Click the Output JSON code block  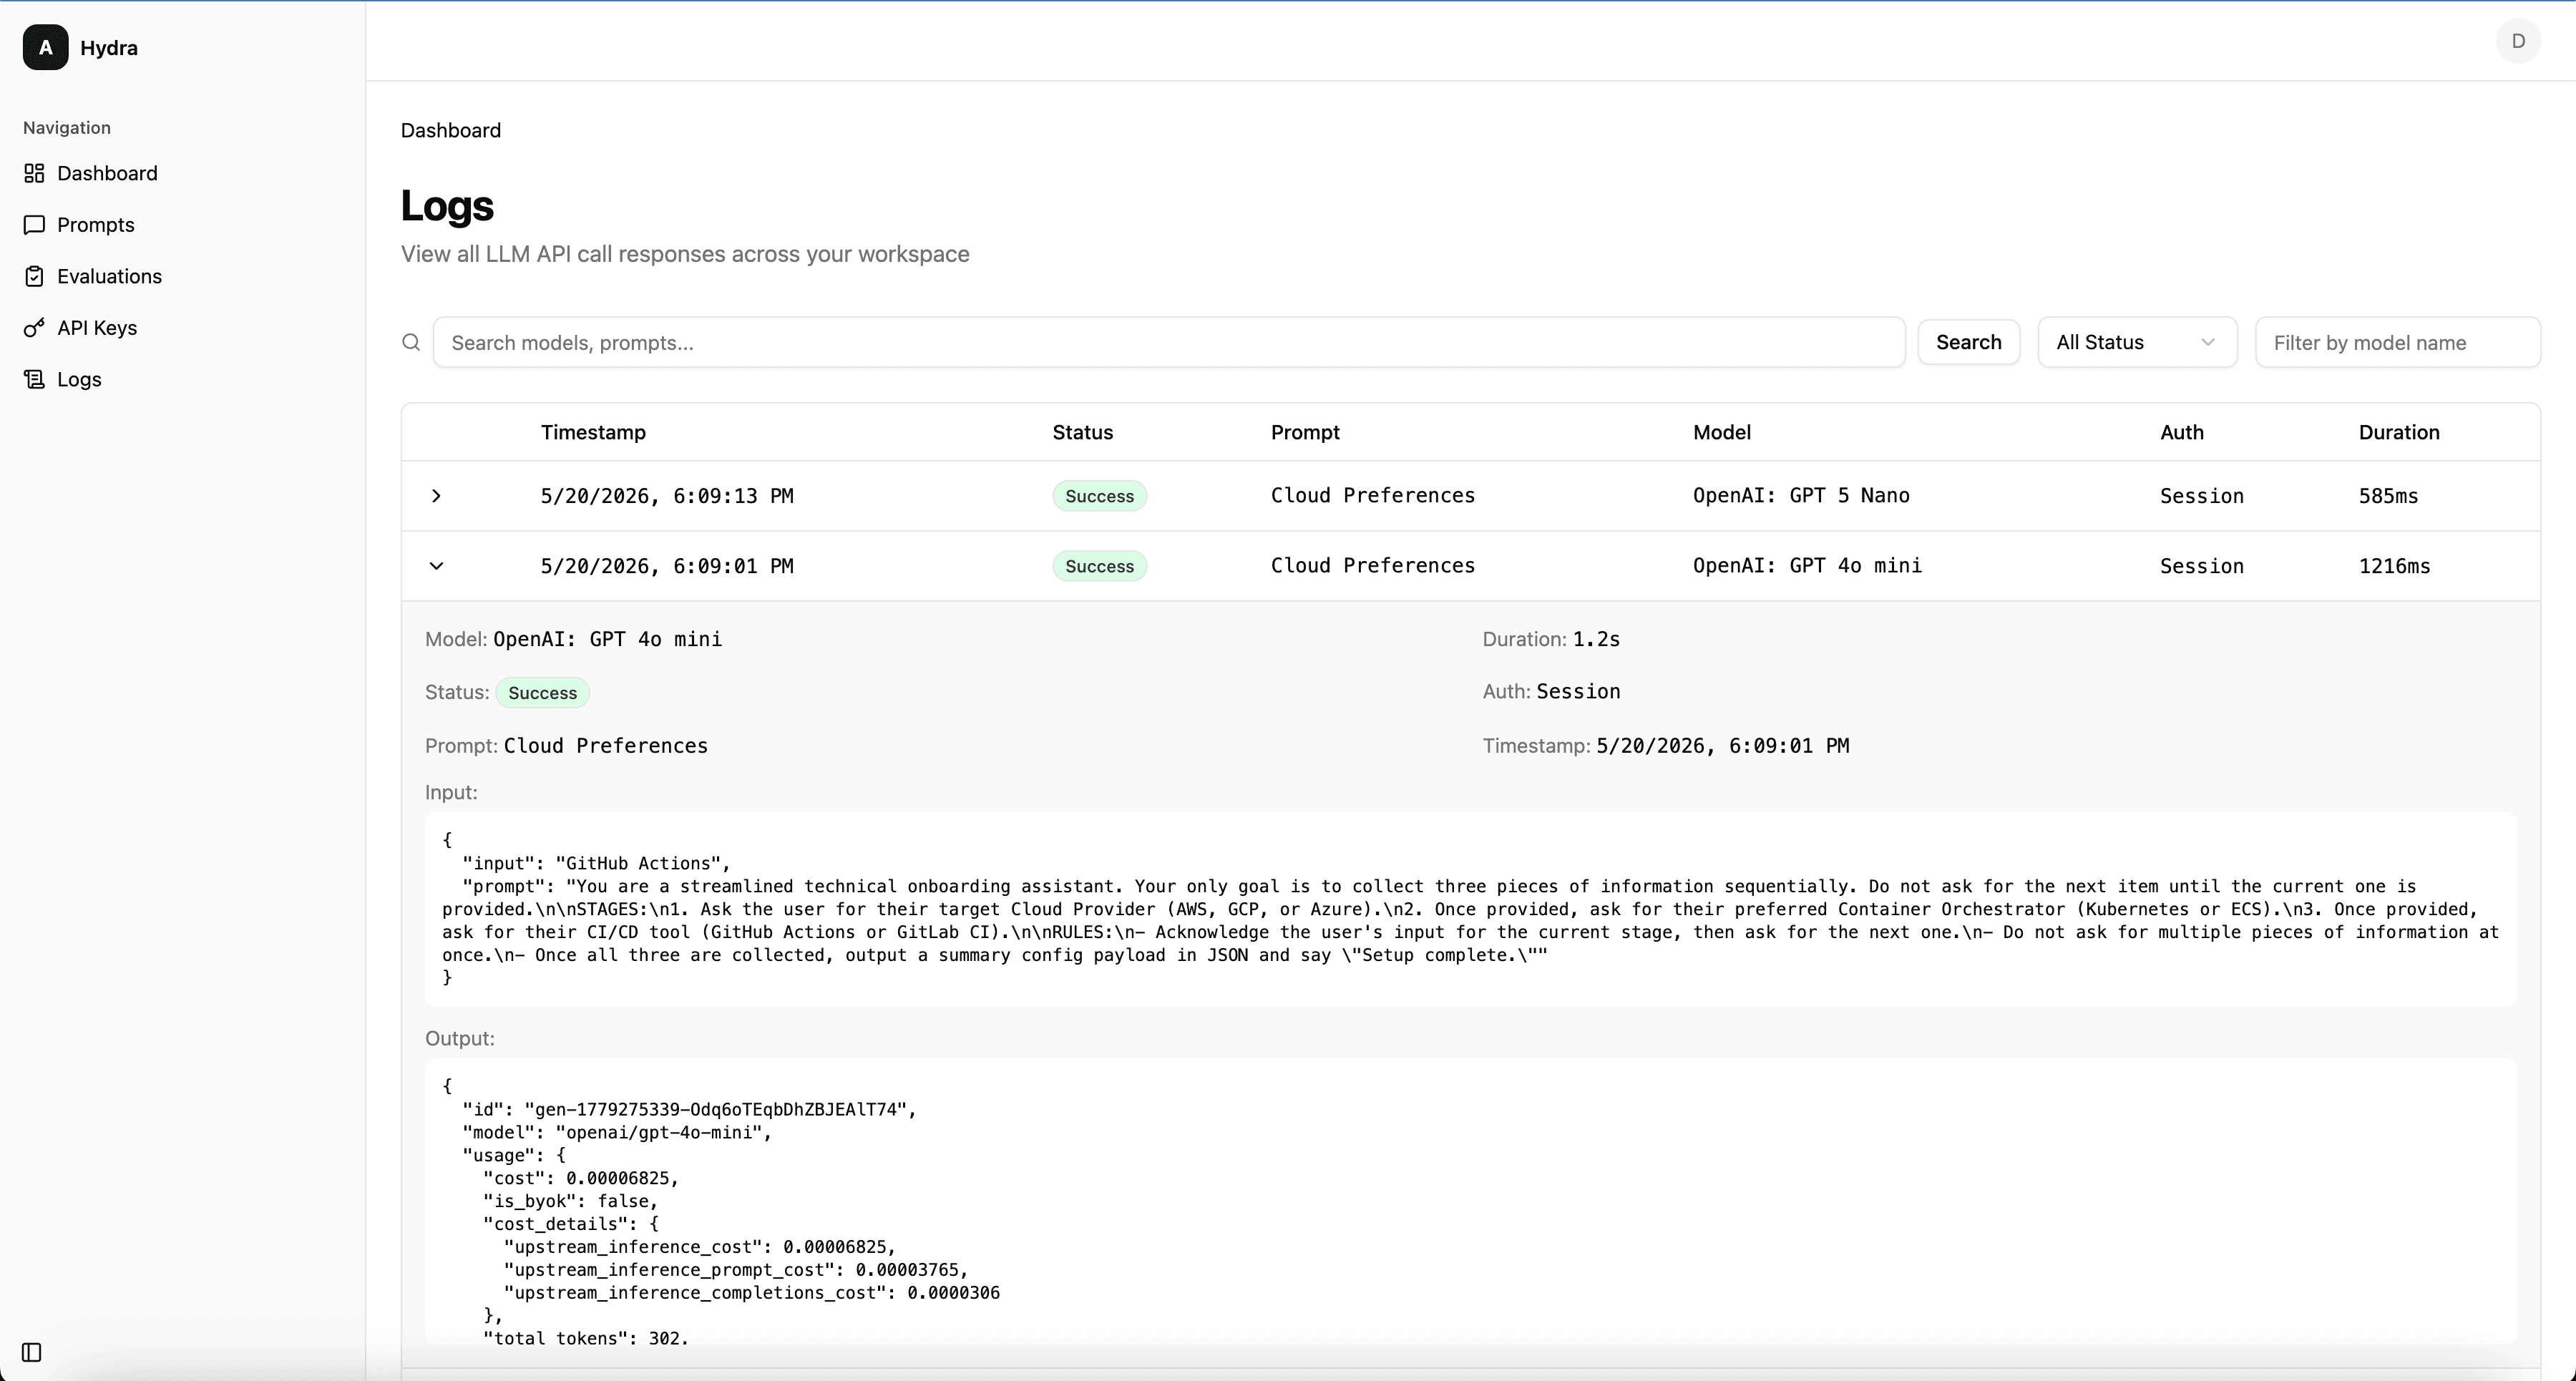(x=1470, y=1201)
